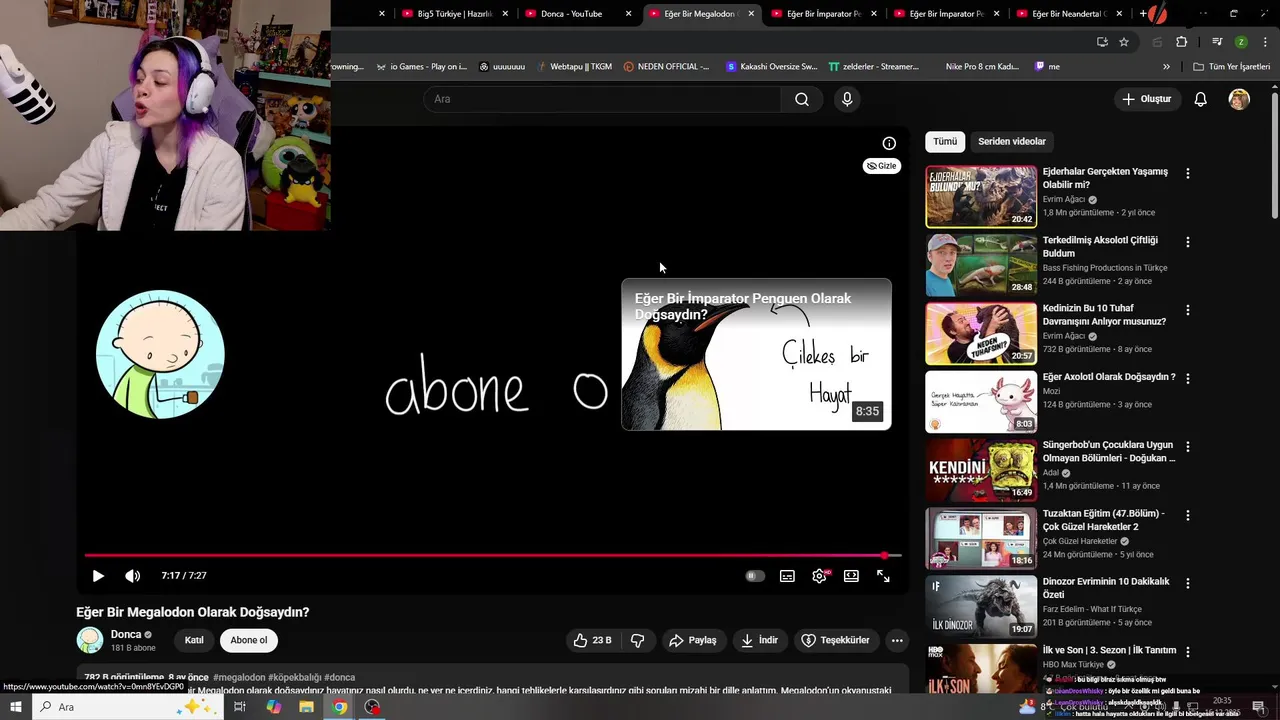1280x720 pixels.
Task: Open YouTube notifications bell
Action: 1201,99
